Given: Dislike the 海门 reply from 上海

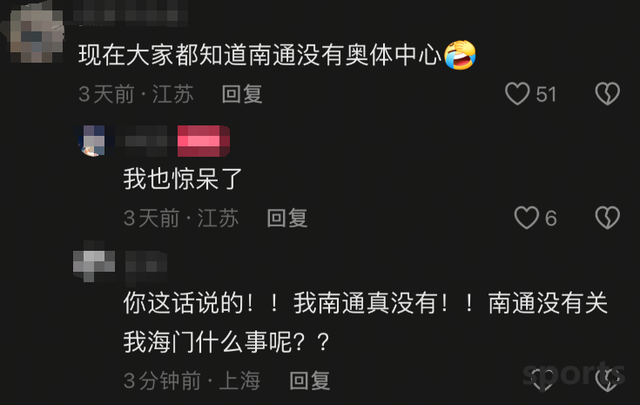Looking at the screenshot, I should coord(607,380).
